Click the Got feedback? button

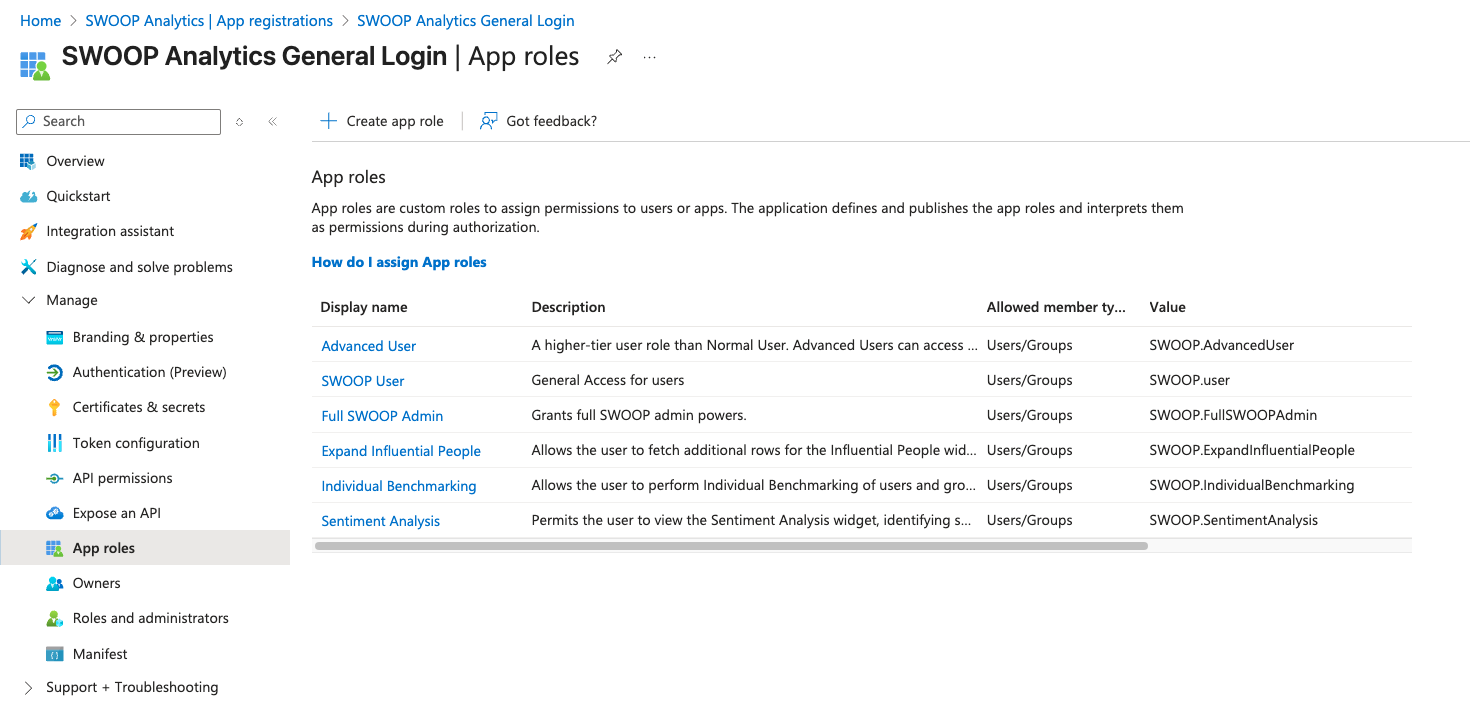(538, 121)
